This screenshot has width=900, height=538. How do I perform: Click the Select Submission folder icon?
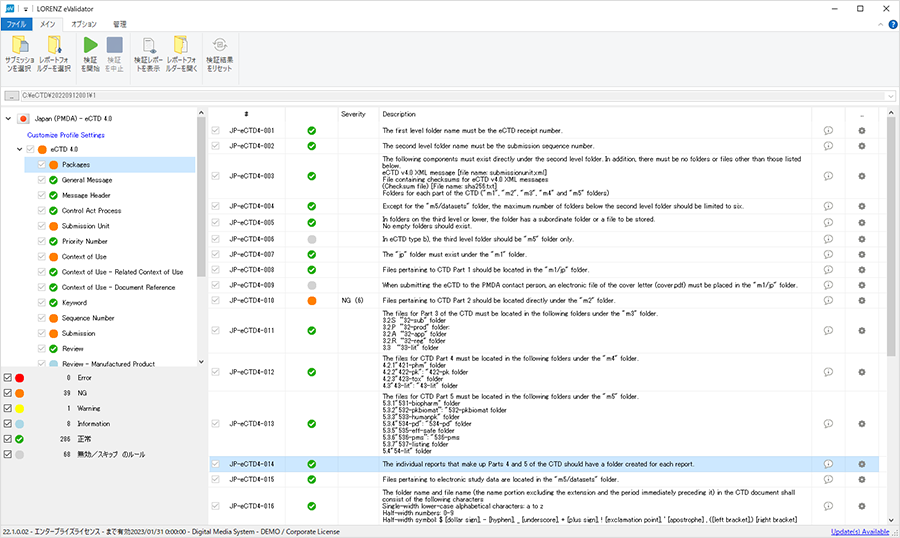click(x=20, y=45)
